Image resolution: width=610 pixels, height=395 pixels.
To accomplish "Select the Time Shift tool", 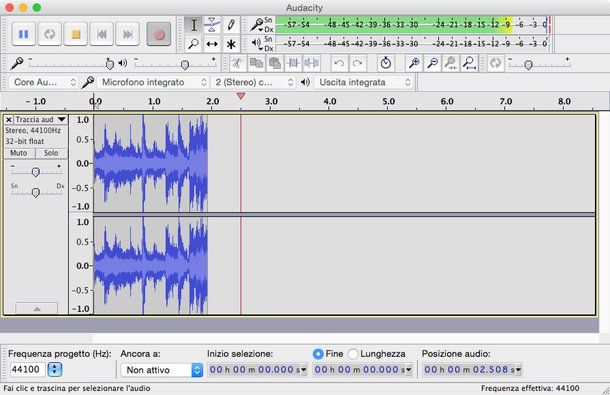I will [x=212, y=44].
